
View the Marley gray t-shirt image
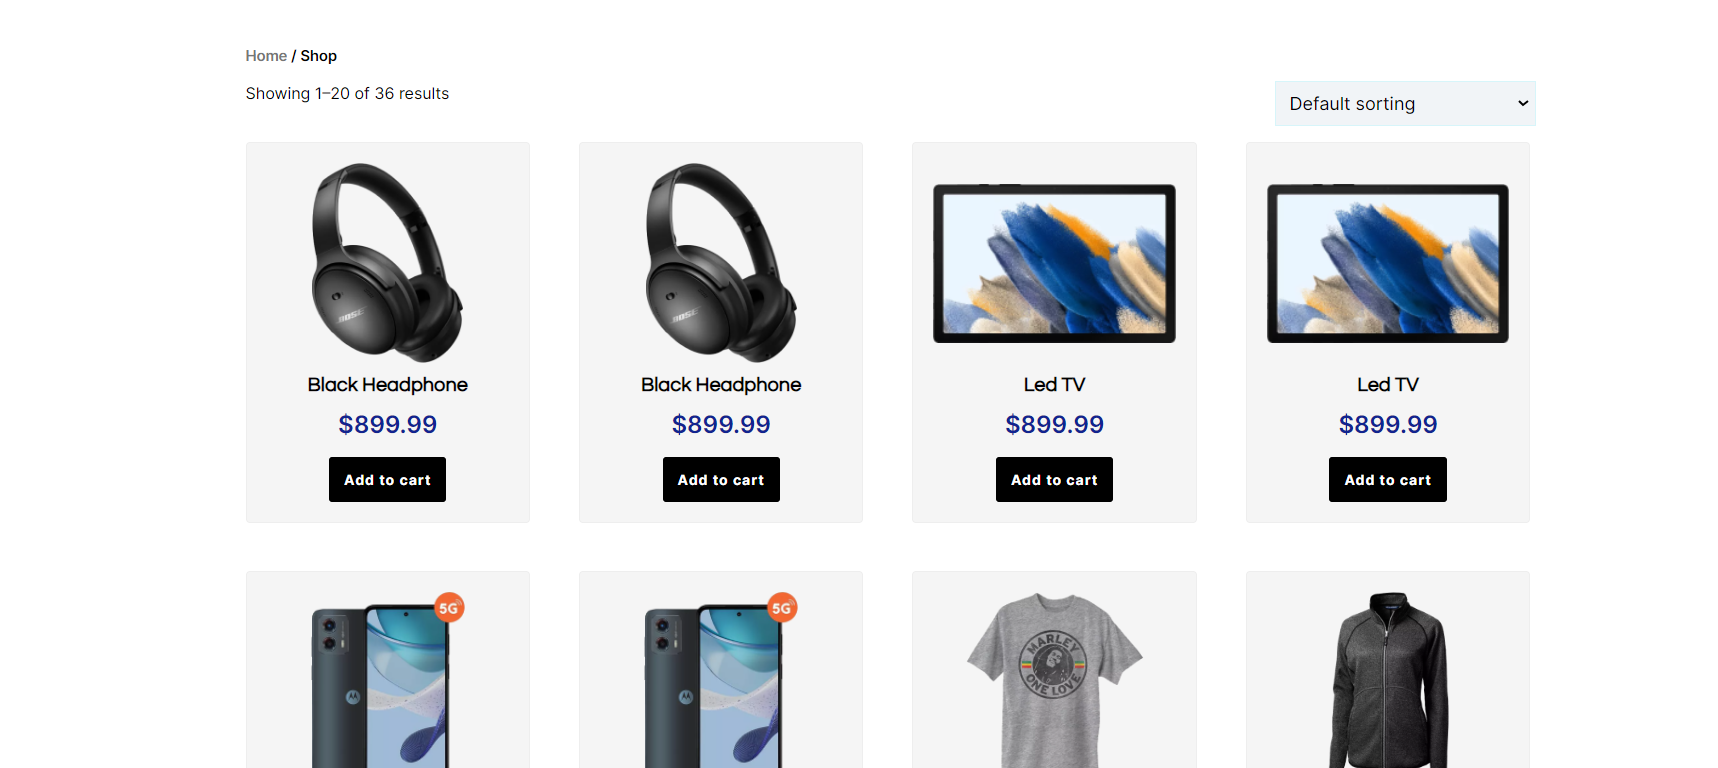(1054, 681)
